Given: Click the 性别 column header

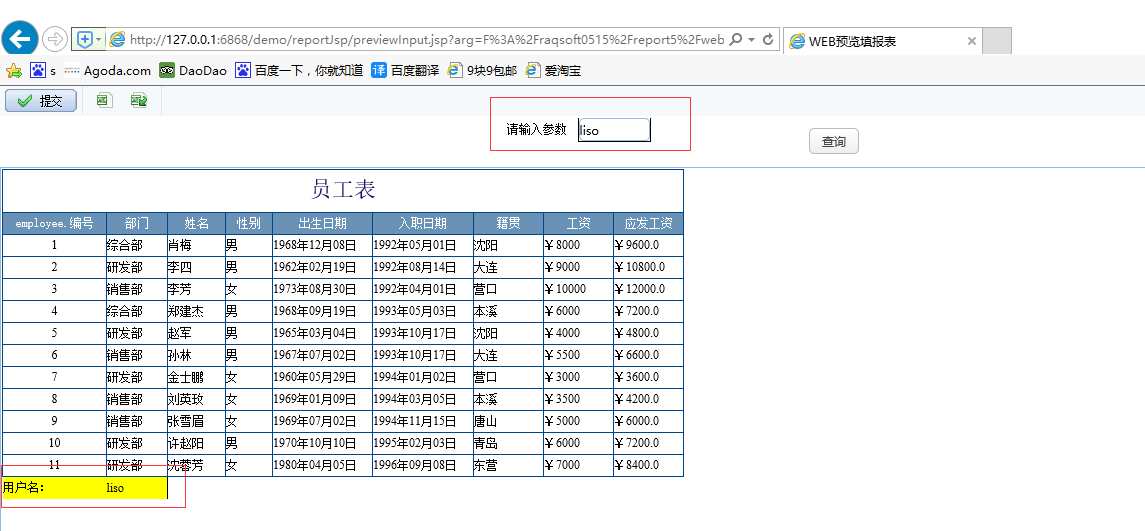Looking at the screenshot, I should (x=248, y=223).
